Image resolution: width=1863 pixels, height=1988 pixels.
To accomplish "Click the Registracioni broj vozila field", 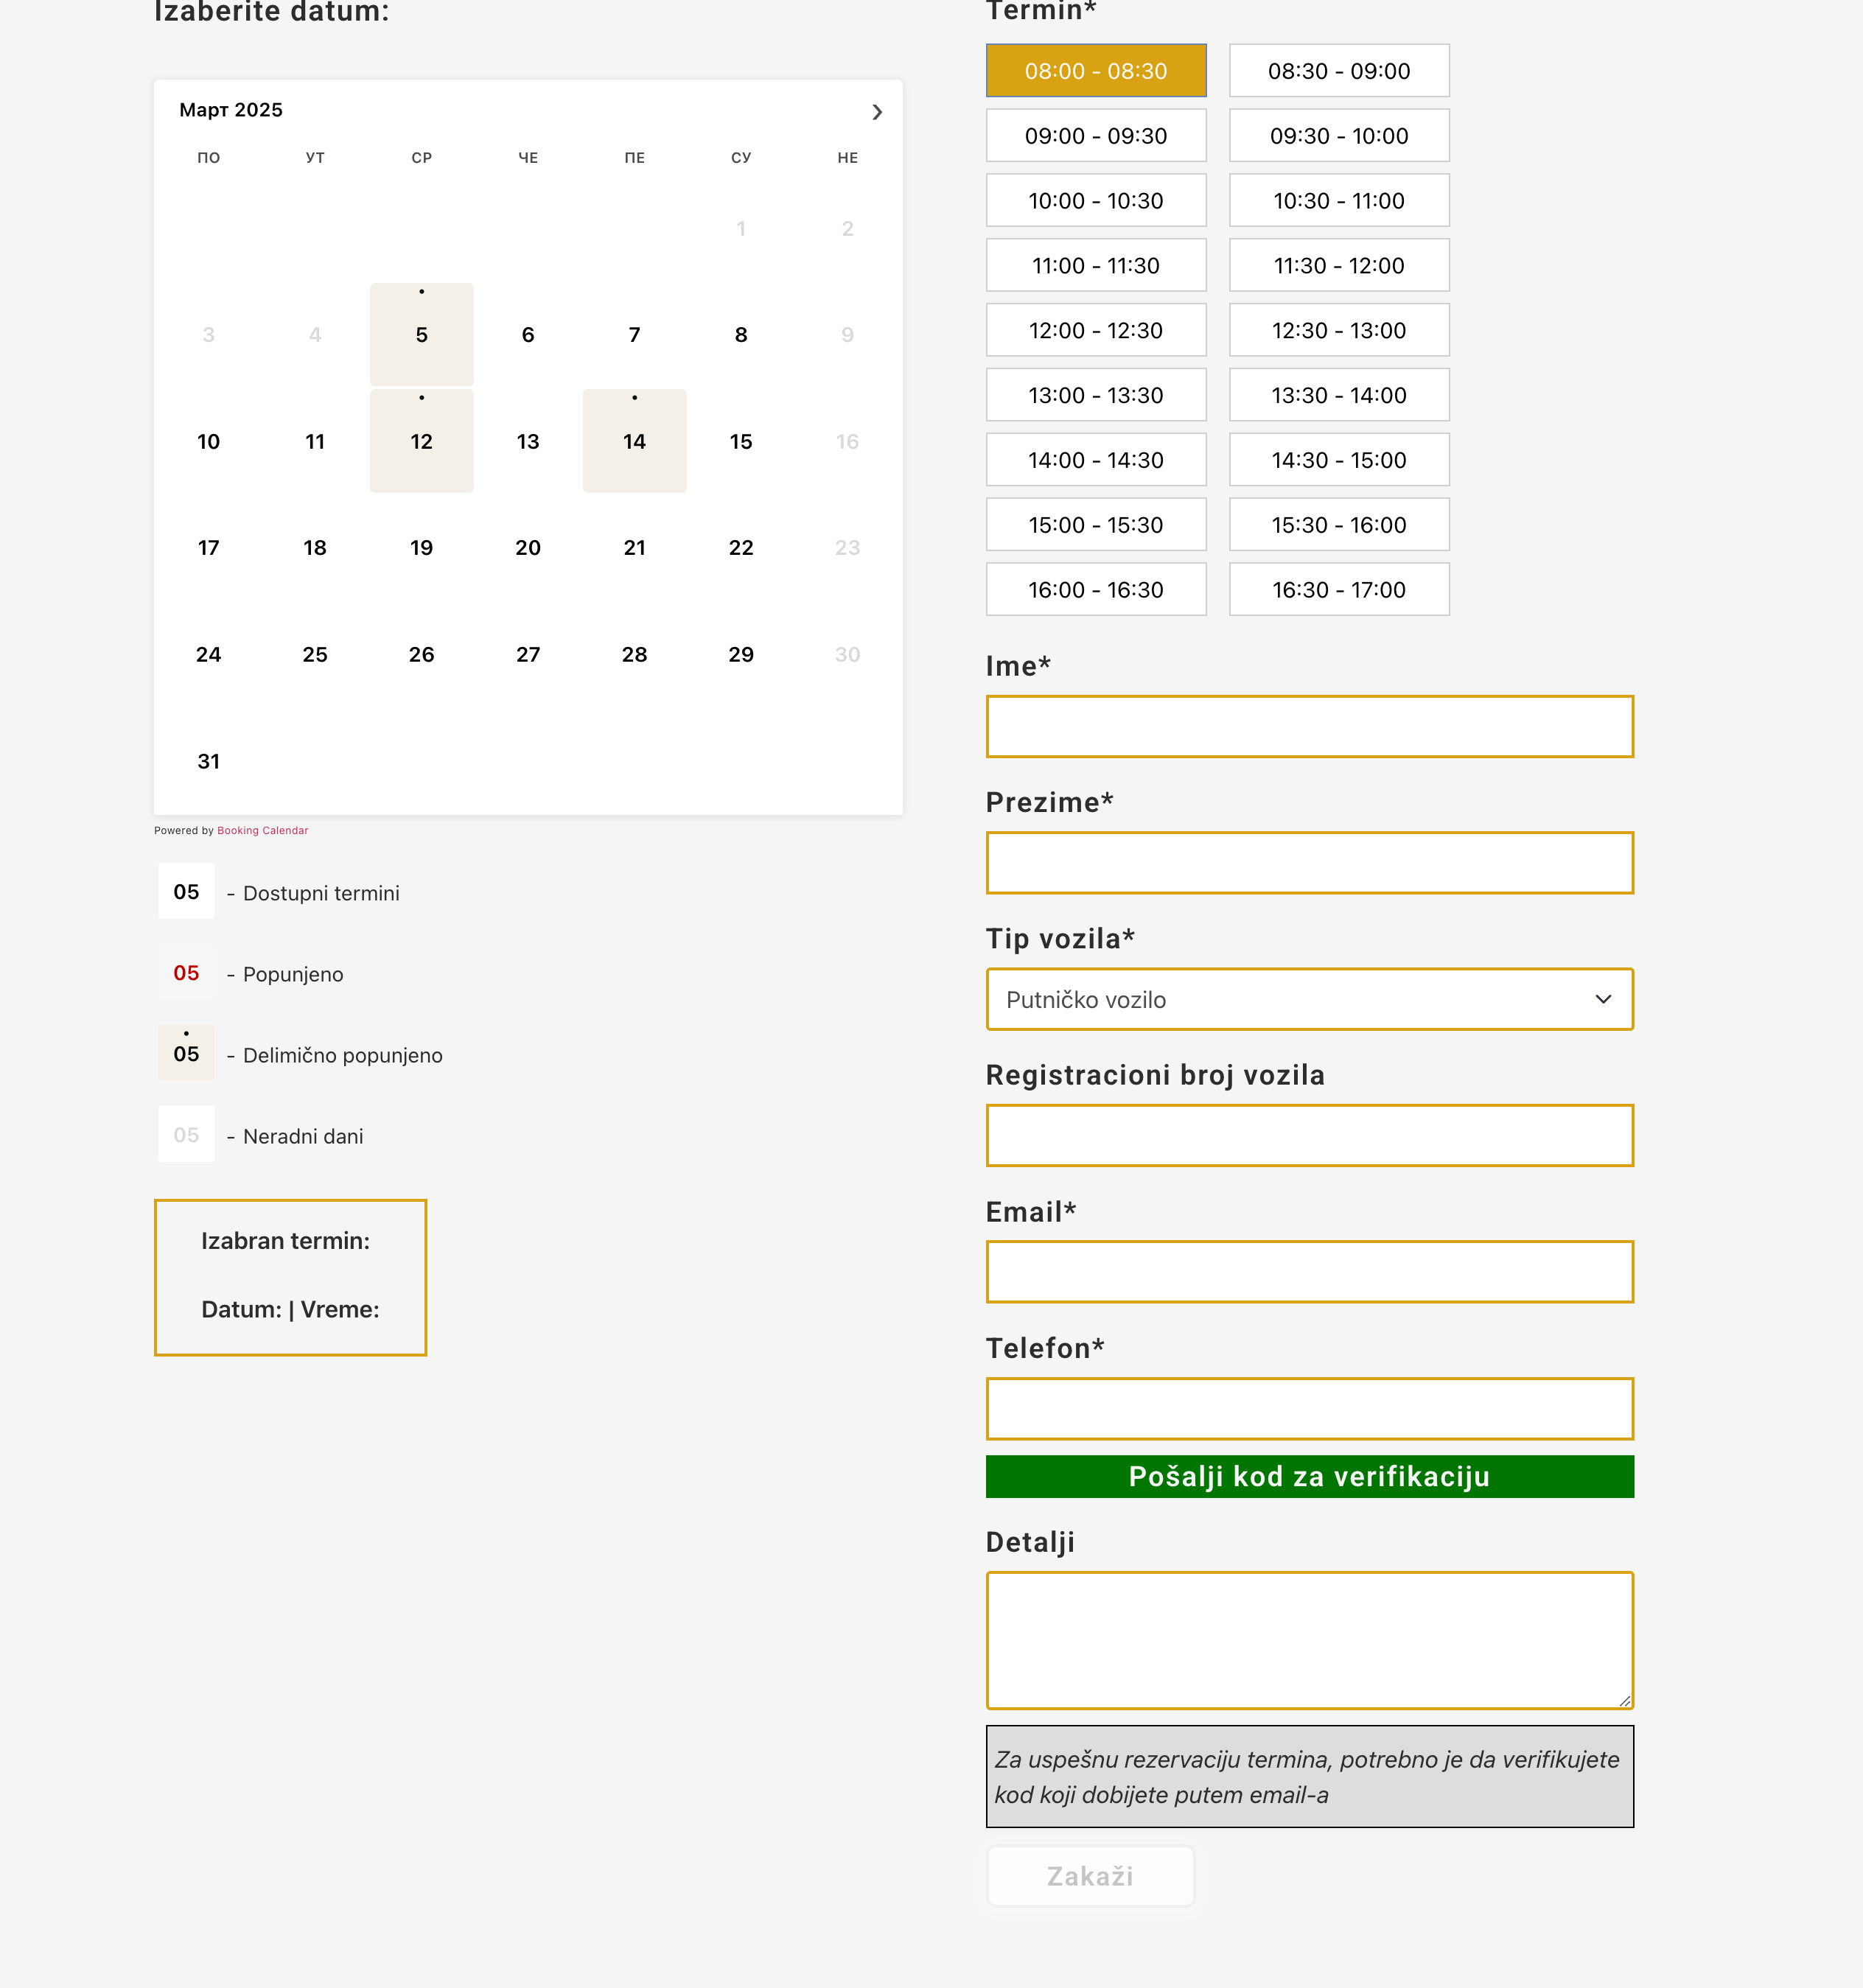I will [1309, 1136].
